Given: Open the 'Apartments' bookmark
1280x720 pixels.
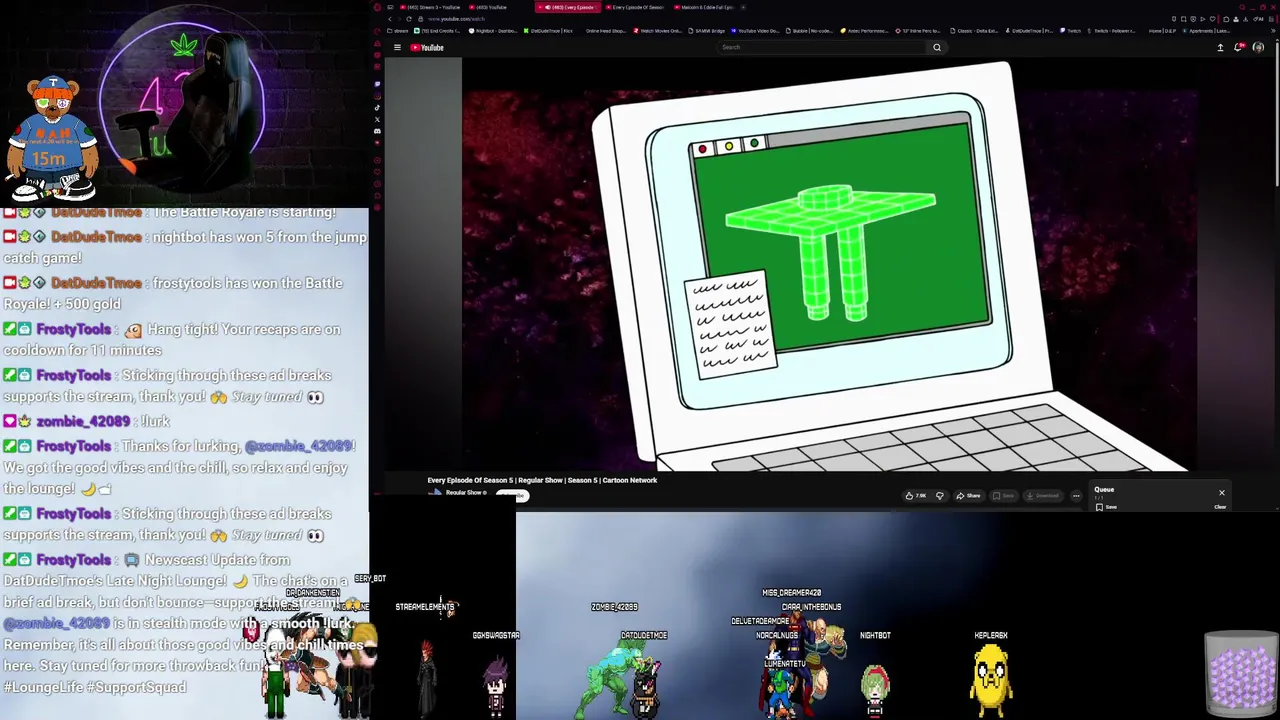Looking at the screenshot, I should [x=1206, y=31].
